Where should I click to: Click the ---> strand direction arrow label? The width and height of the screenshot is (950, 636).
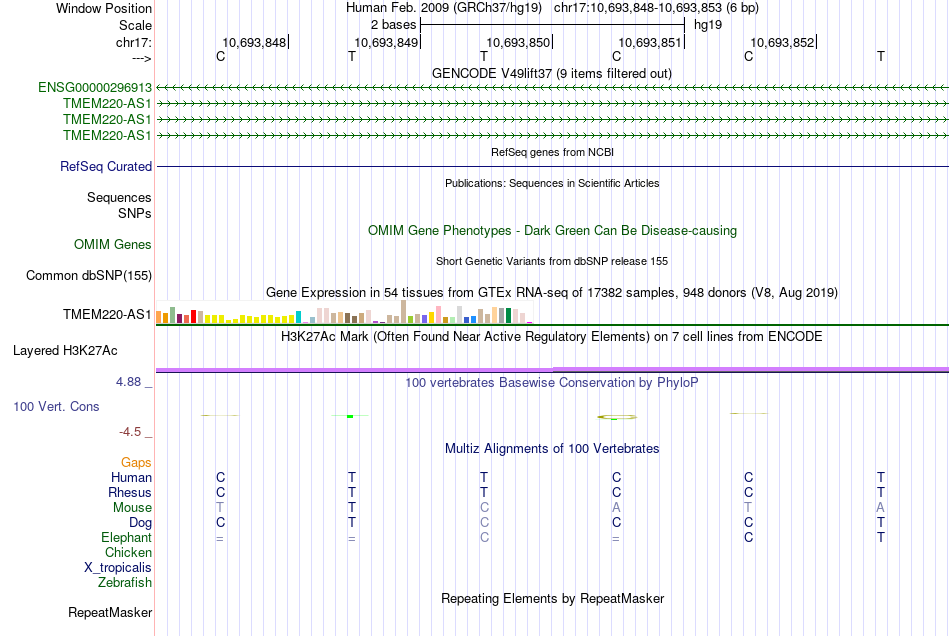pyautogui.click(x=142, y=58)
